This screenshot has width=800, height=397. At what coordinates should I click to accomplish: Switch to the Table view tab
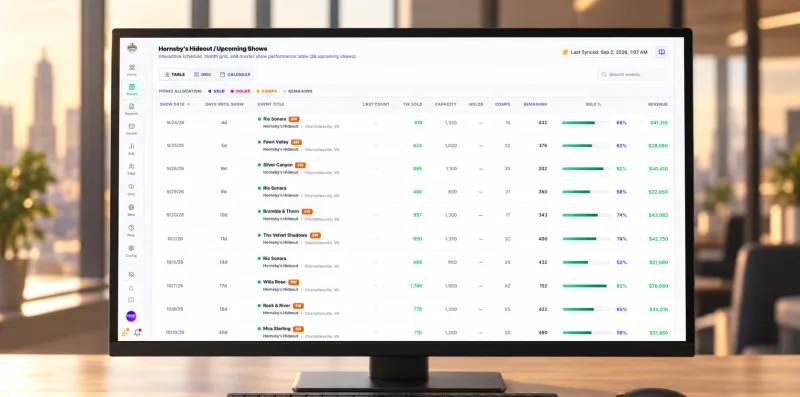[174, 75]
